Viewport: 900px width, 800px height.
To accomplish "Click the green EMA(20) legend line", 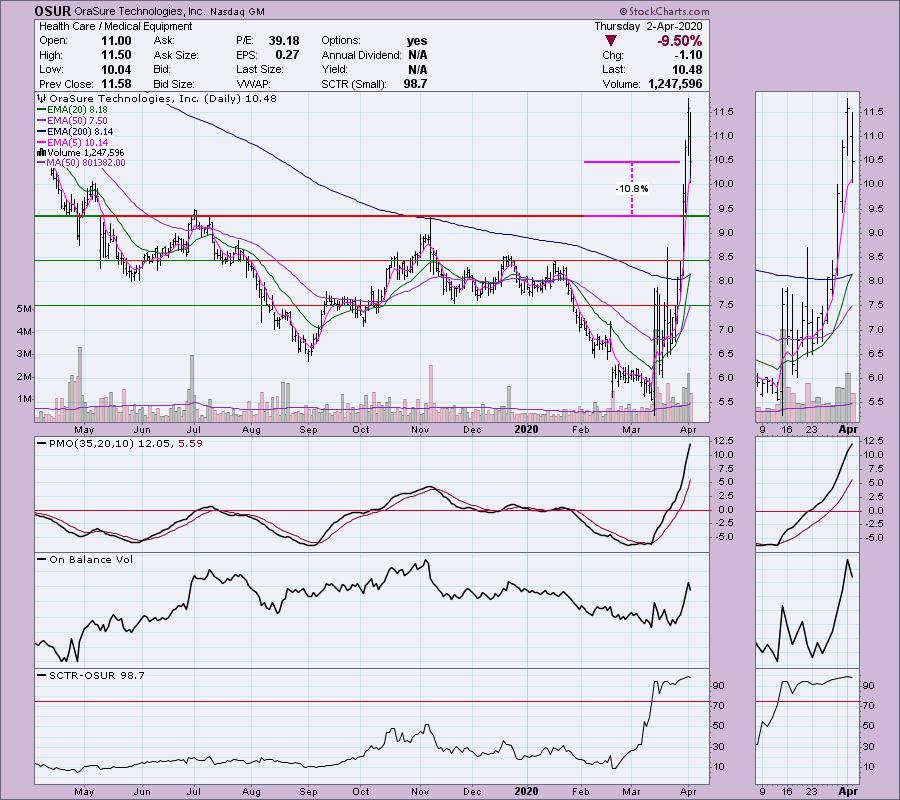I will (41, 110).
